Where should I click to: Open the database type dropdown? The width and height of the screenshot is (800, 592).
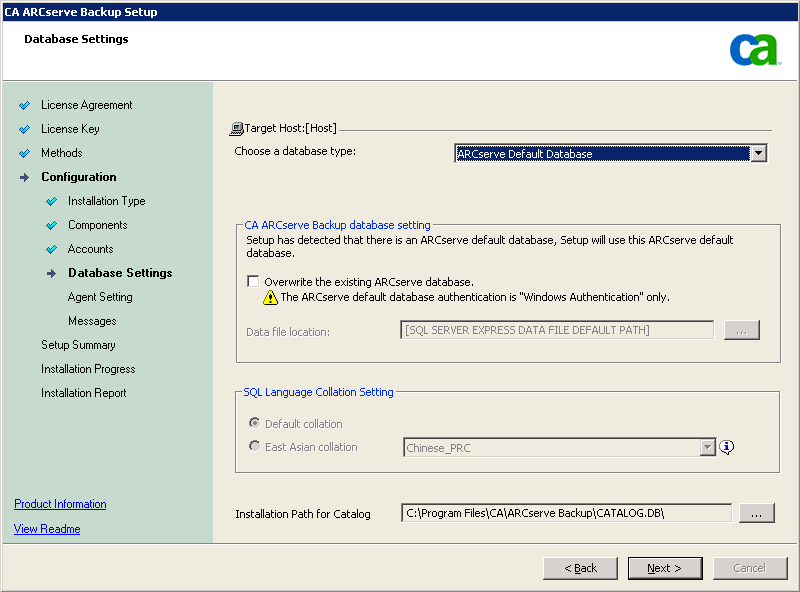coord(758,154)
